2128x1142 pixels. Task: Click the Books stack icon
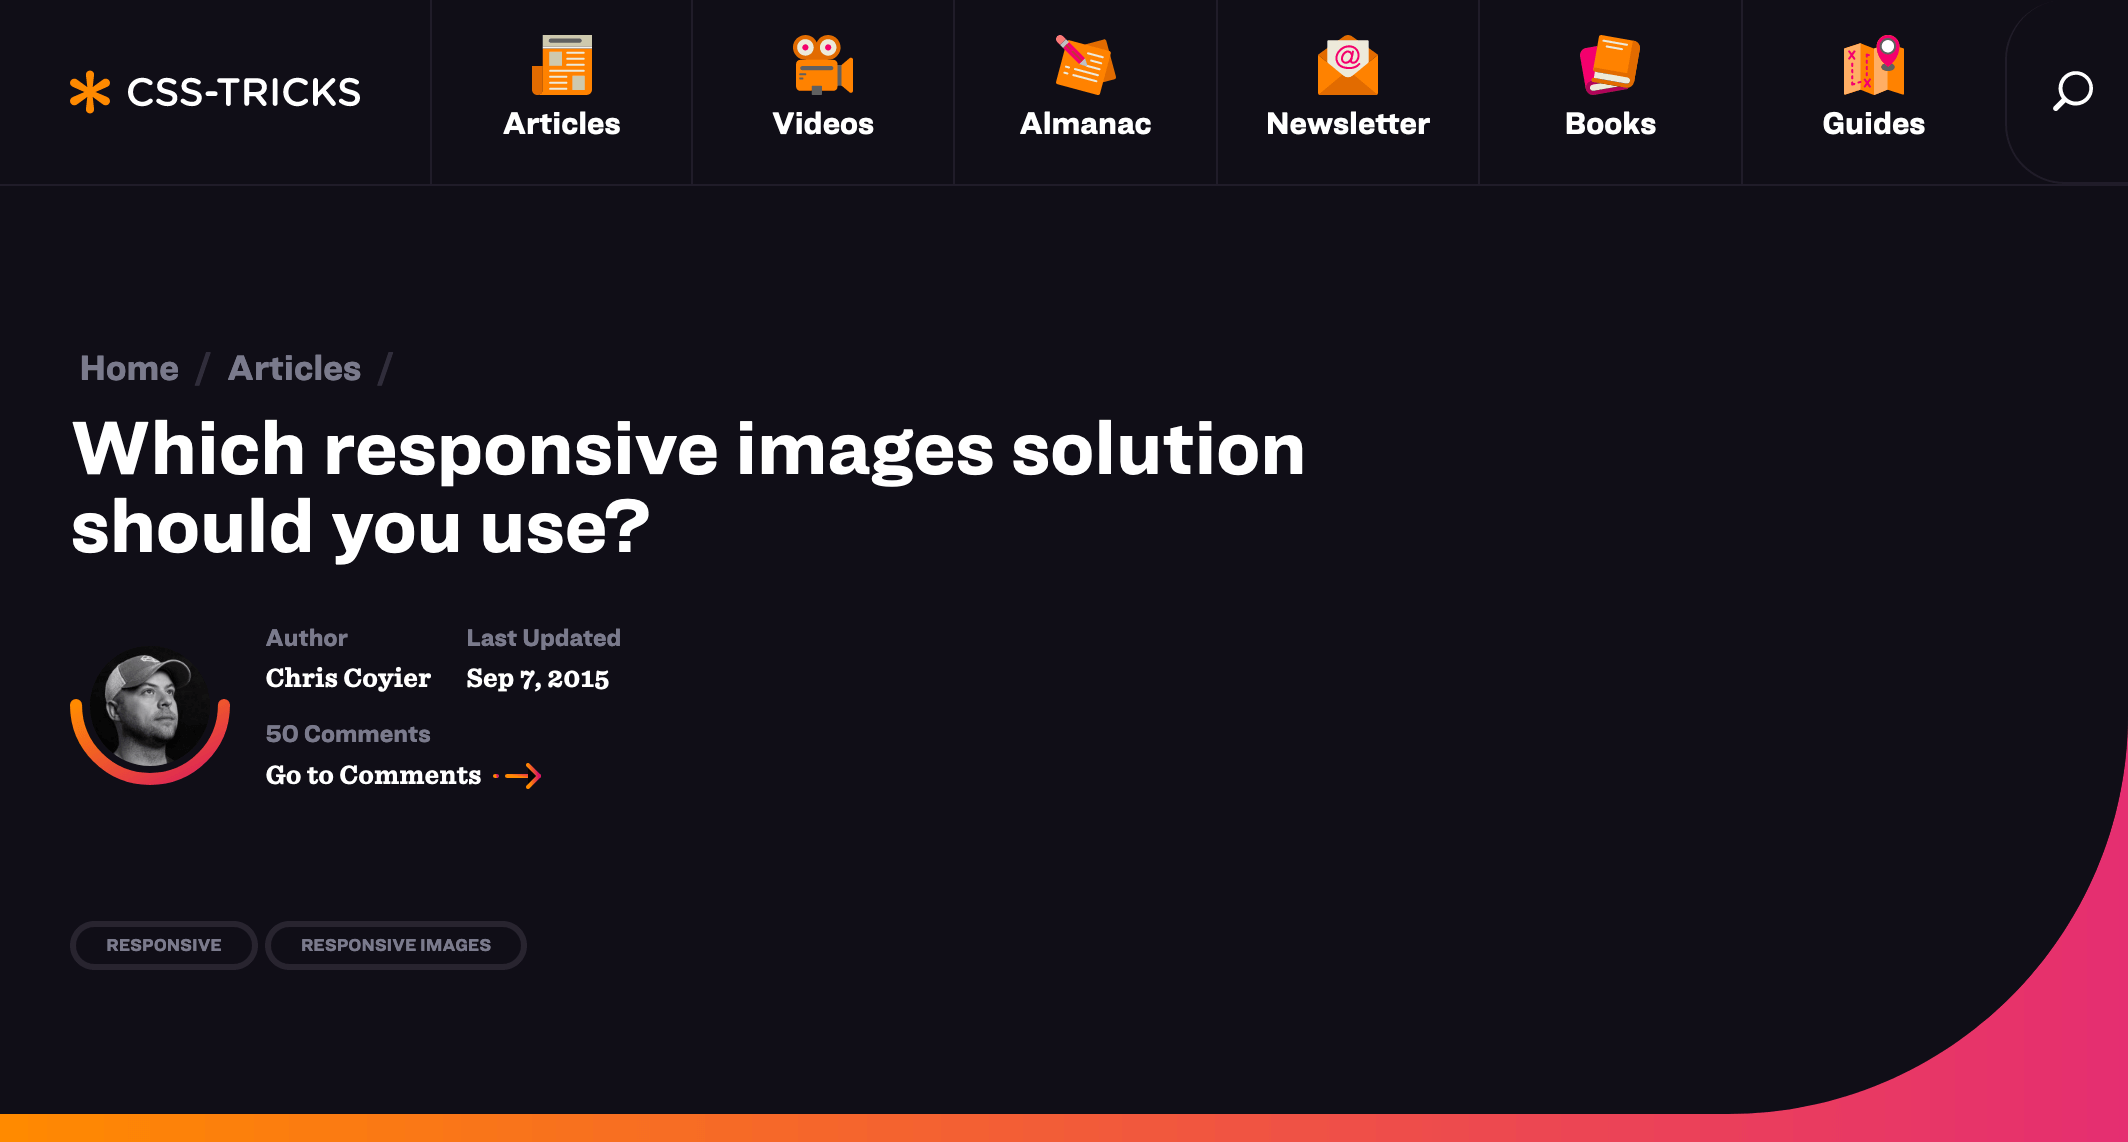tap(1610, 65)
